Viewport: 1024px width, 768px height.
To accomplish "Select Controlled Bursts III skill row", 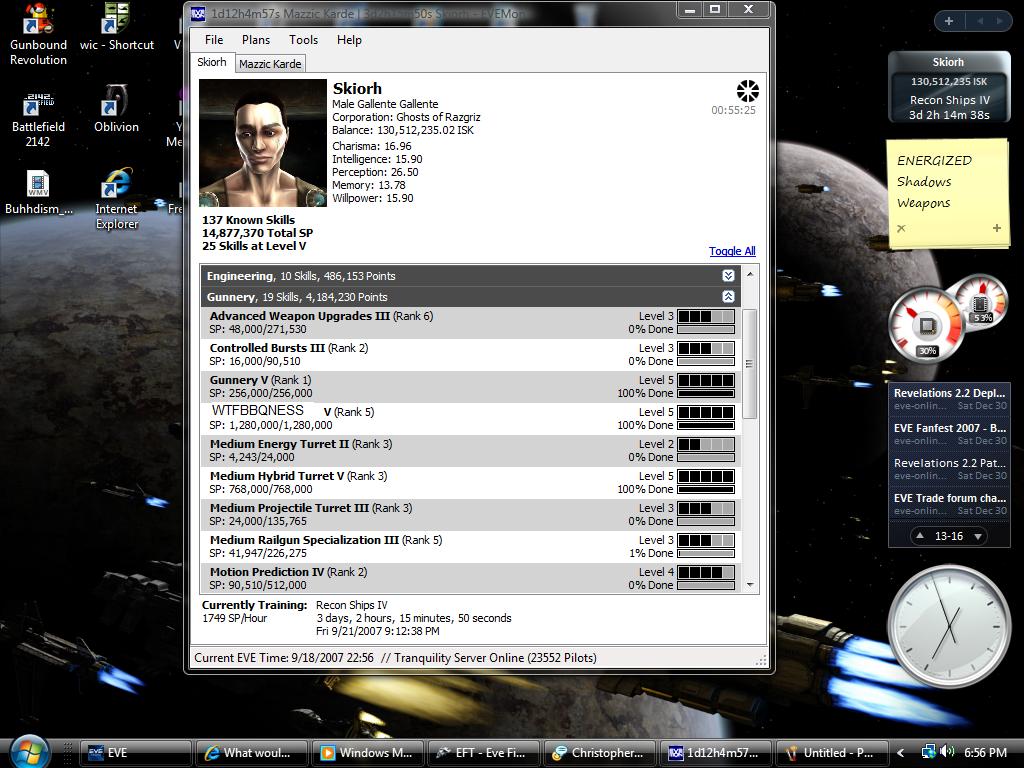I will point(471,355).
